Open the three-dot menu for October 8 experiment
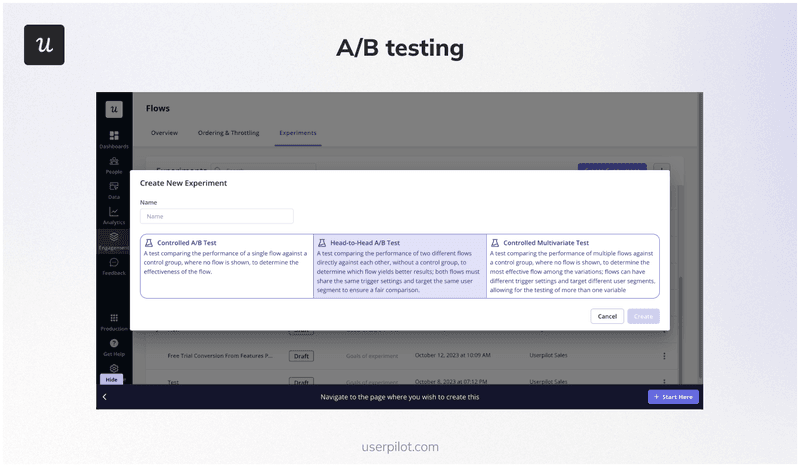The image size is (800, 467). click(x=664, y=381)
